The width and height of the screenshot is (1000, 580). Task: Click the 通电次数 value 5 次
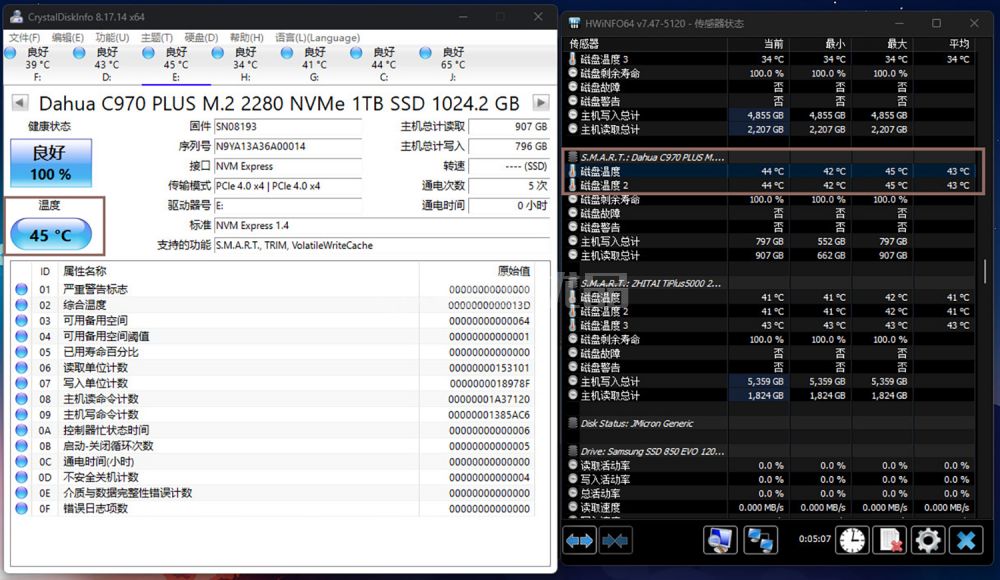coord(508,186)
